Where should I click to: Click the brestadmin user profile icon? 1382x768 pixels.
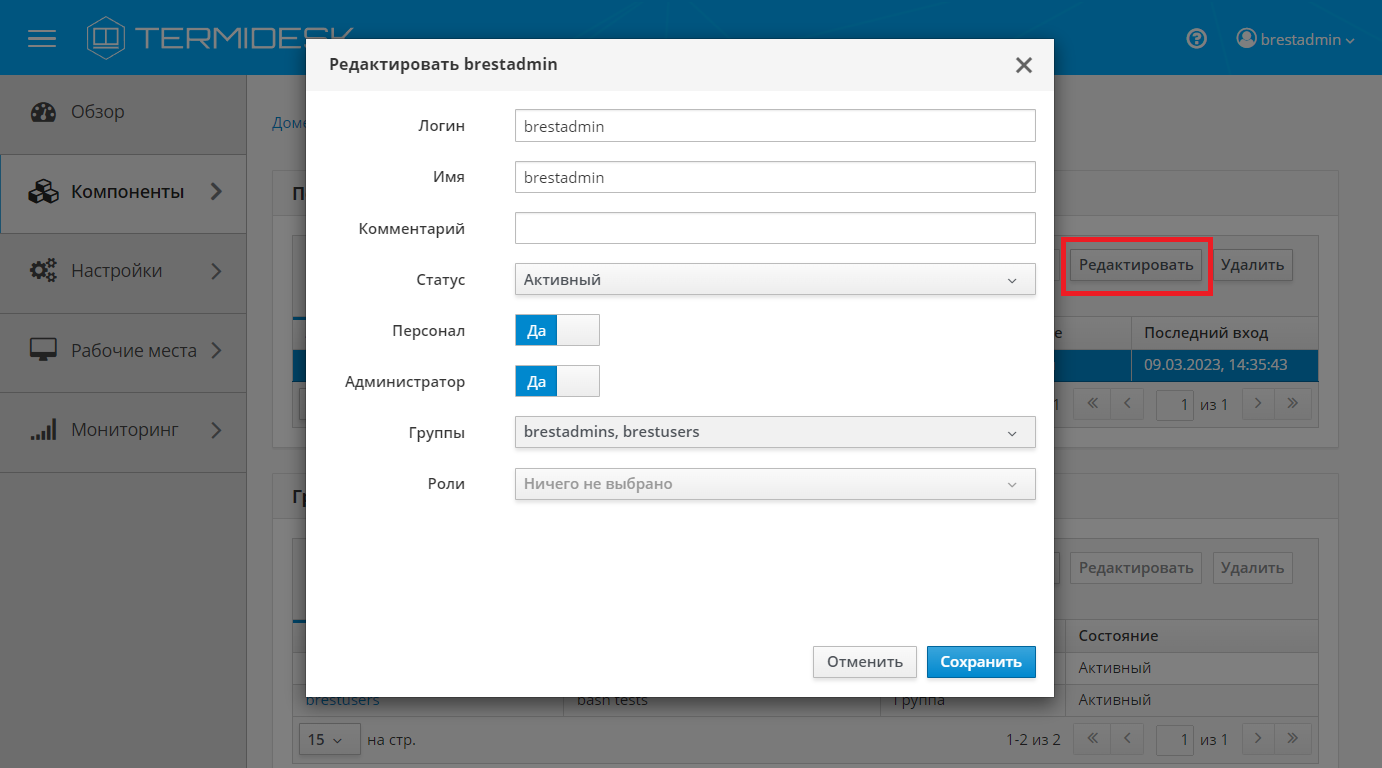[1246, 39]
